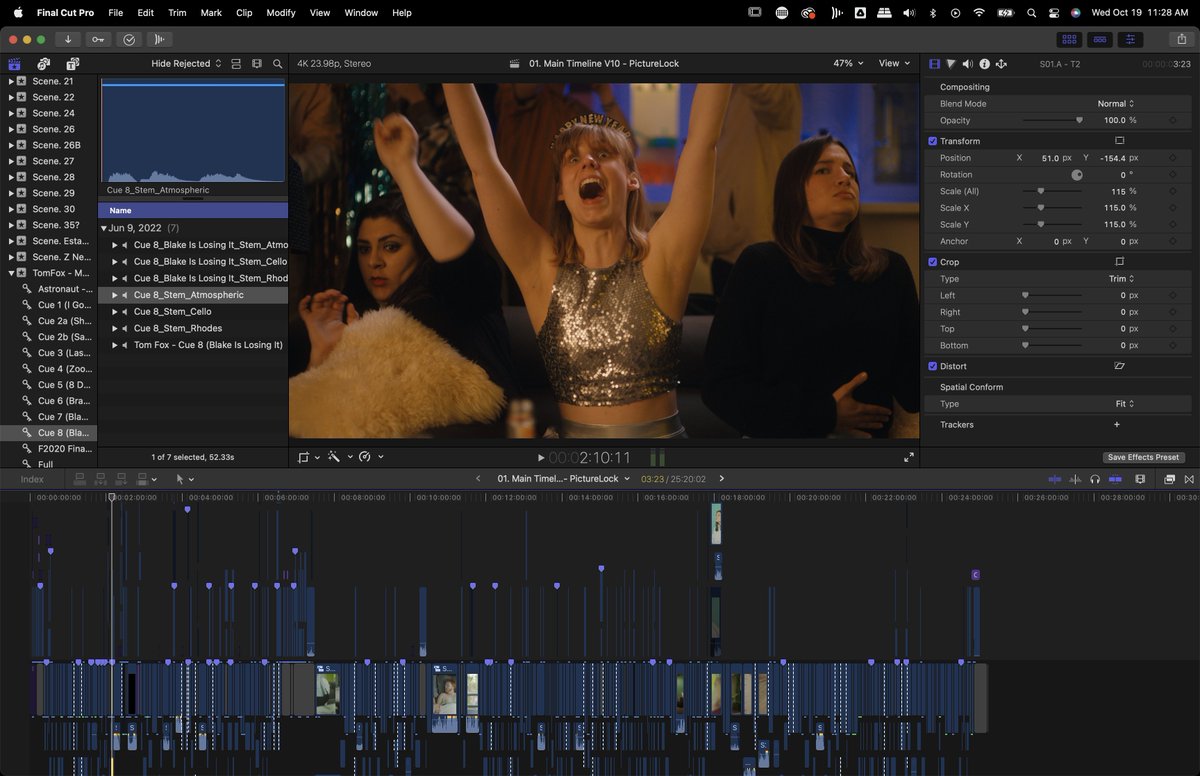Image resolution: width=1200 pixels, height=776 pixels.
Task: Show the Transform on-screen controls icon
Action: point(1119,141)
